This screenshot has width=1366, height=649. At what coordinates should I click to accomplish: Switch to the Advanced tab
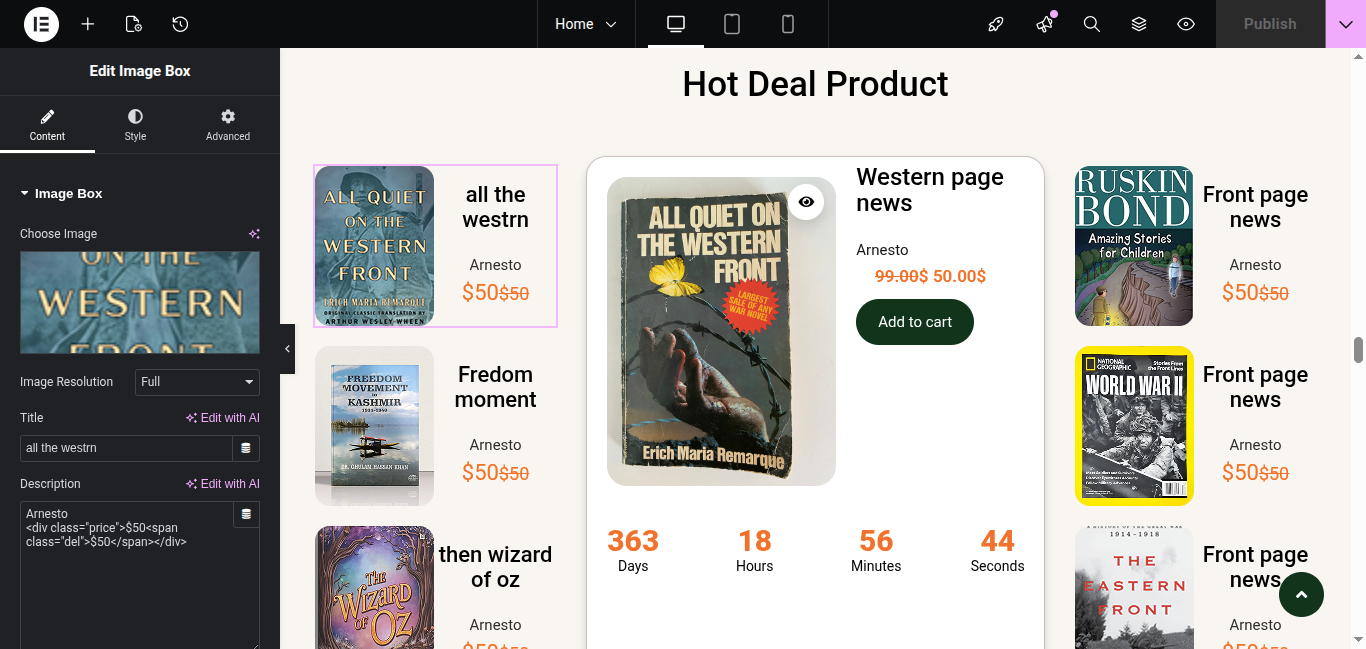coord(228,125)
